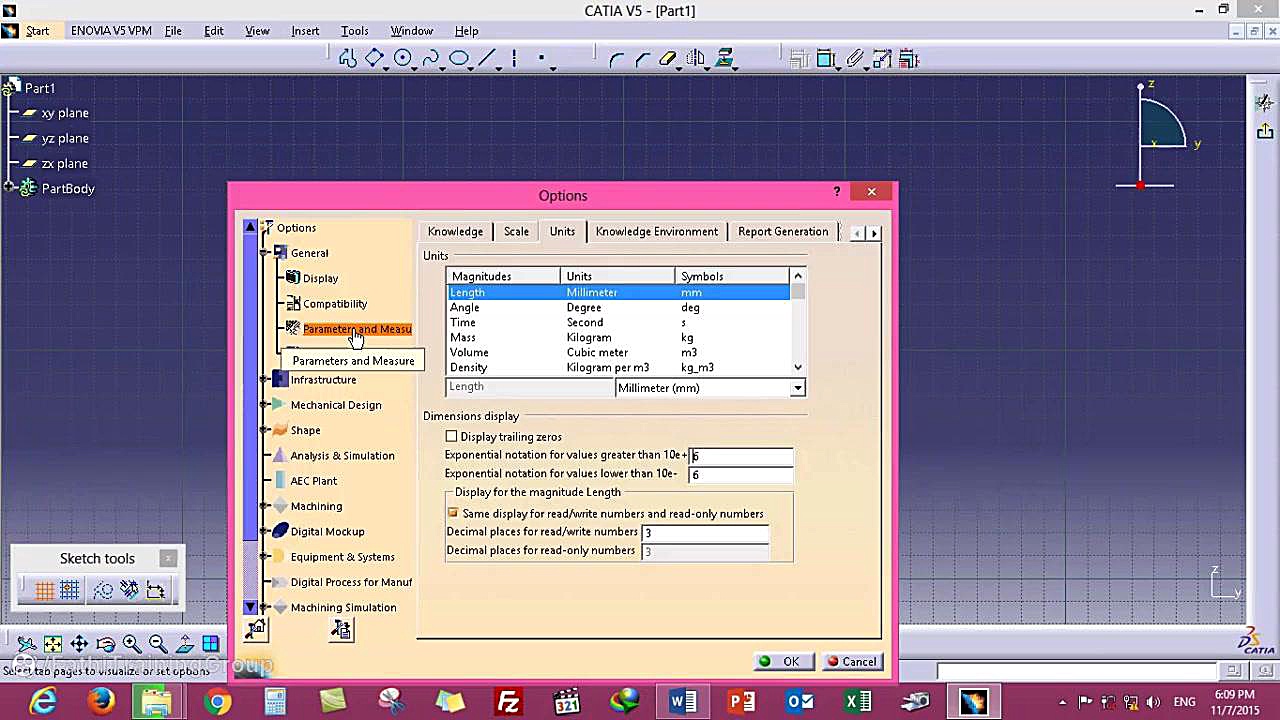
Task: Click Cancel in Options dialog
Action: coord(852,662)
